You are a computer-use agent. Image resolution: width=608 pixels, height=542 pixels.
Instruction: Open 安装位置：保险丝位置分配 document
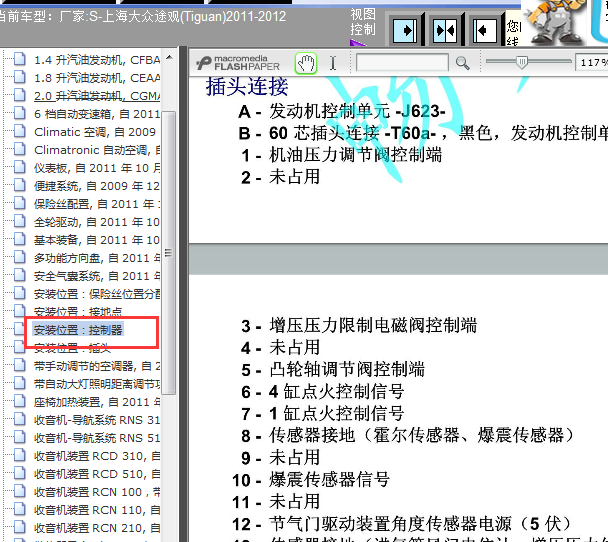tap(97, 294)
